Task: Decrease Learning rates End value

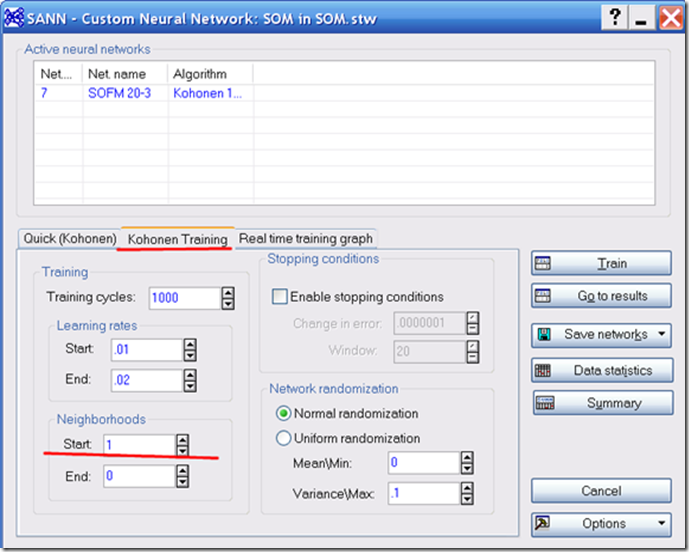Action: [190, 386]
